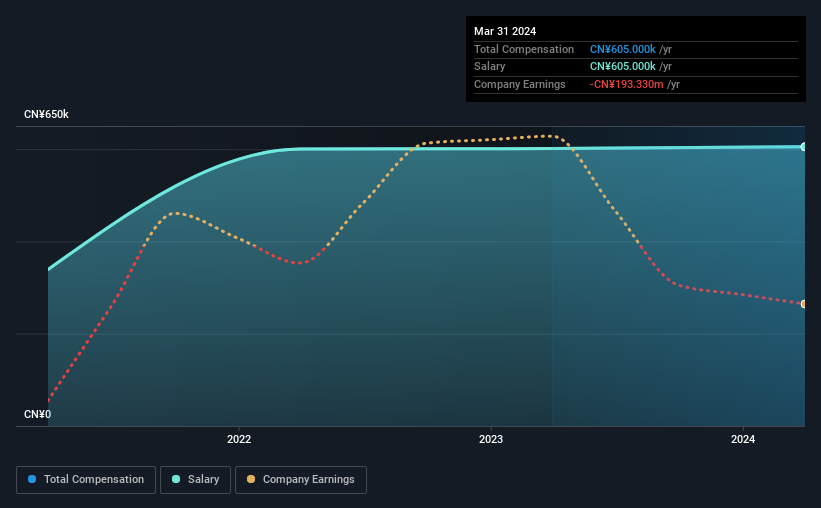Click the -CN¥193.330m company earnings value

click(x=627, y=84)
